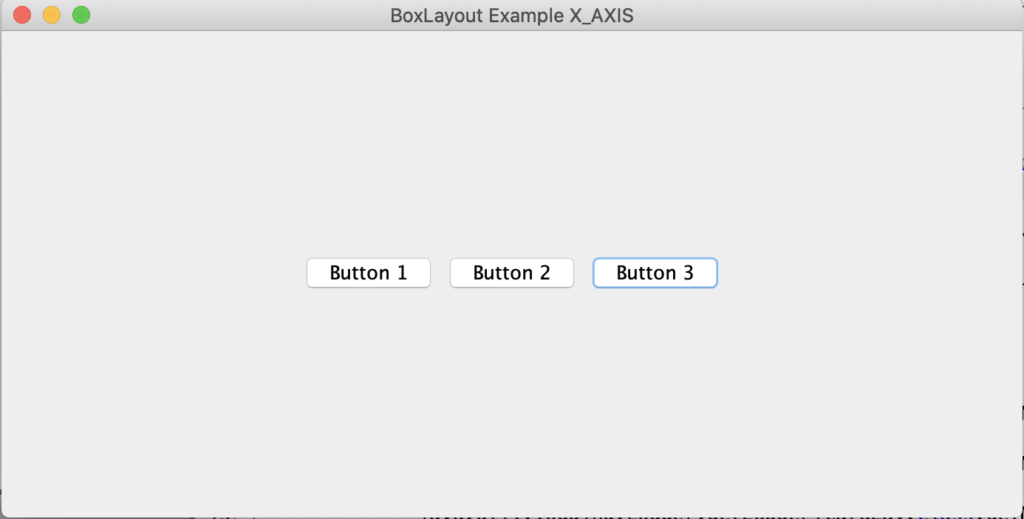
Task: Close the window with the red button
Action: click(22, 15)
